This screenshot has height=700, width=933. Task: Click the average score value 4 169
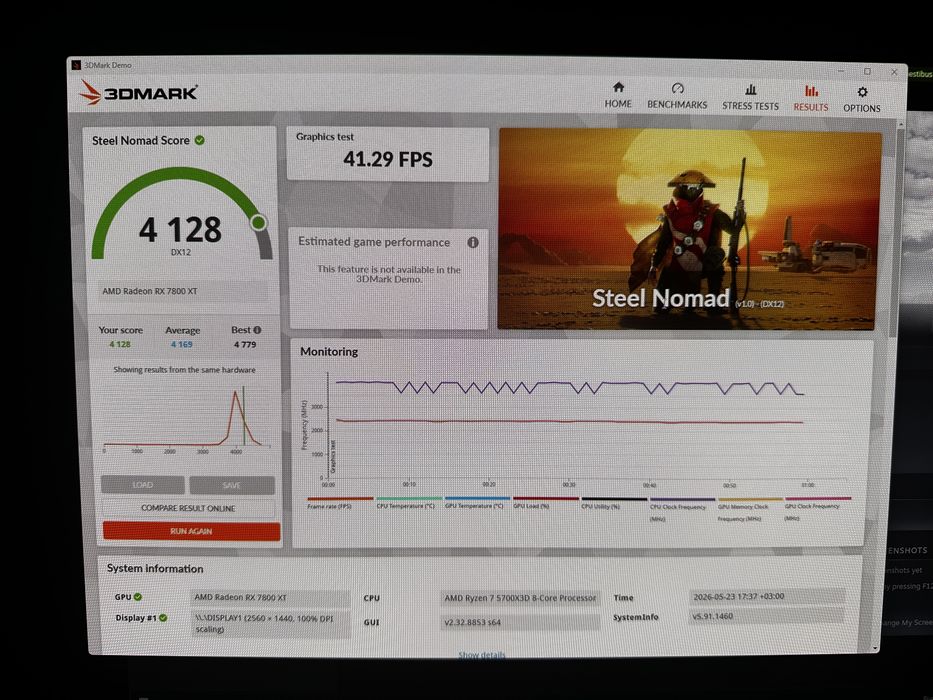coord(181,345)
